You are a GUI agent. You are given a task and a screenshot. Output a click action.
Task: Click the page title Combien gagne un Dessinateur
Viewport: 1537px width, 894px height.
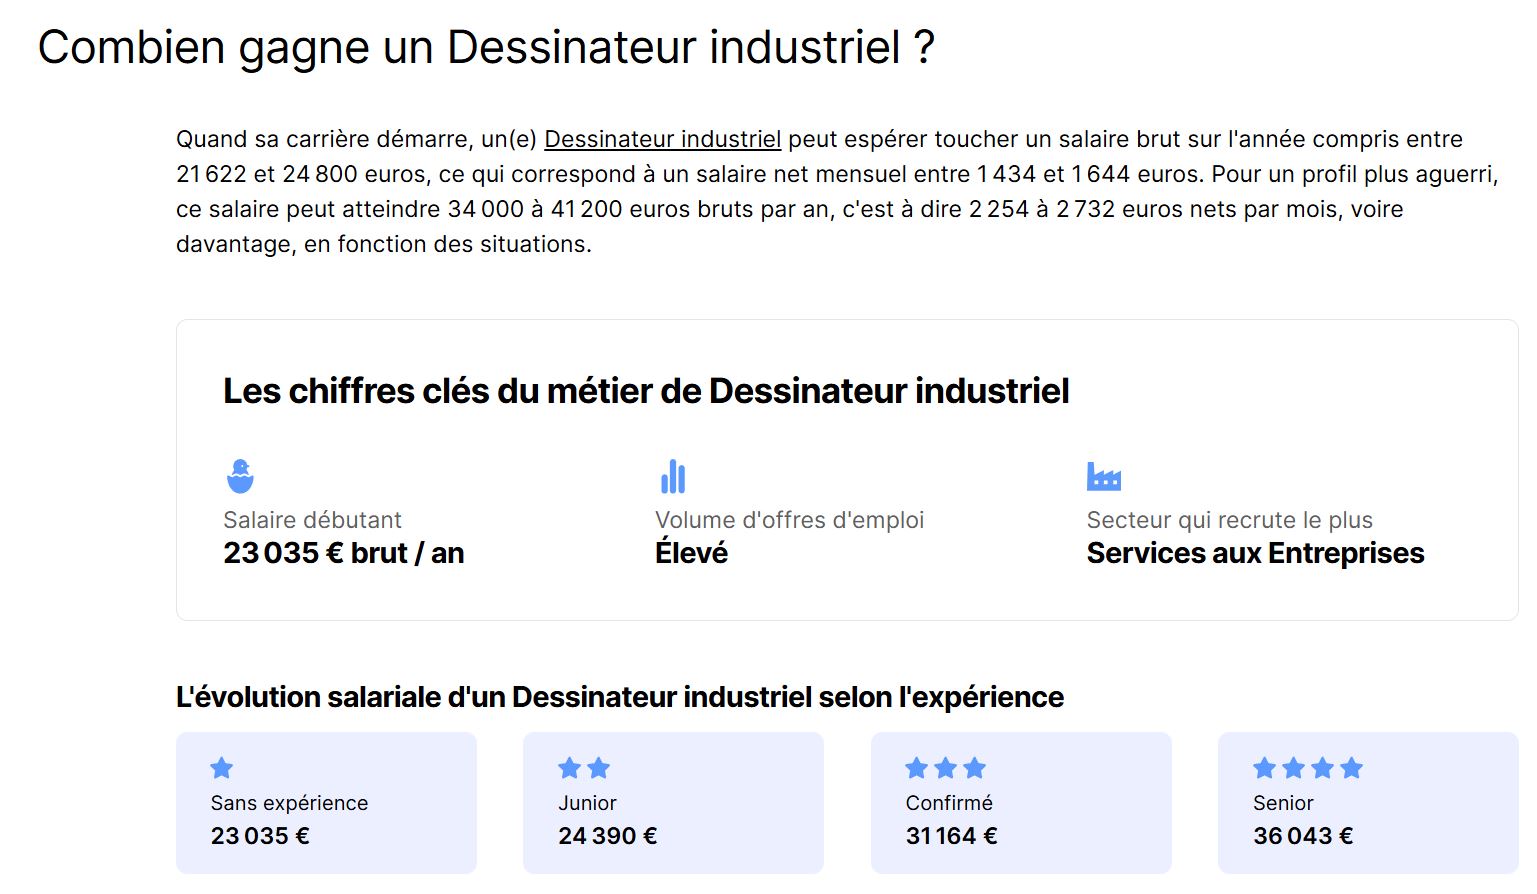pos(486,48)
